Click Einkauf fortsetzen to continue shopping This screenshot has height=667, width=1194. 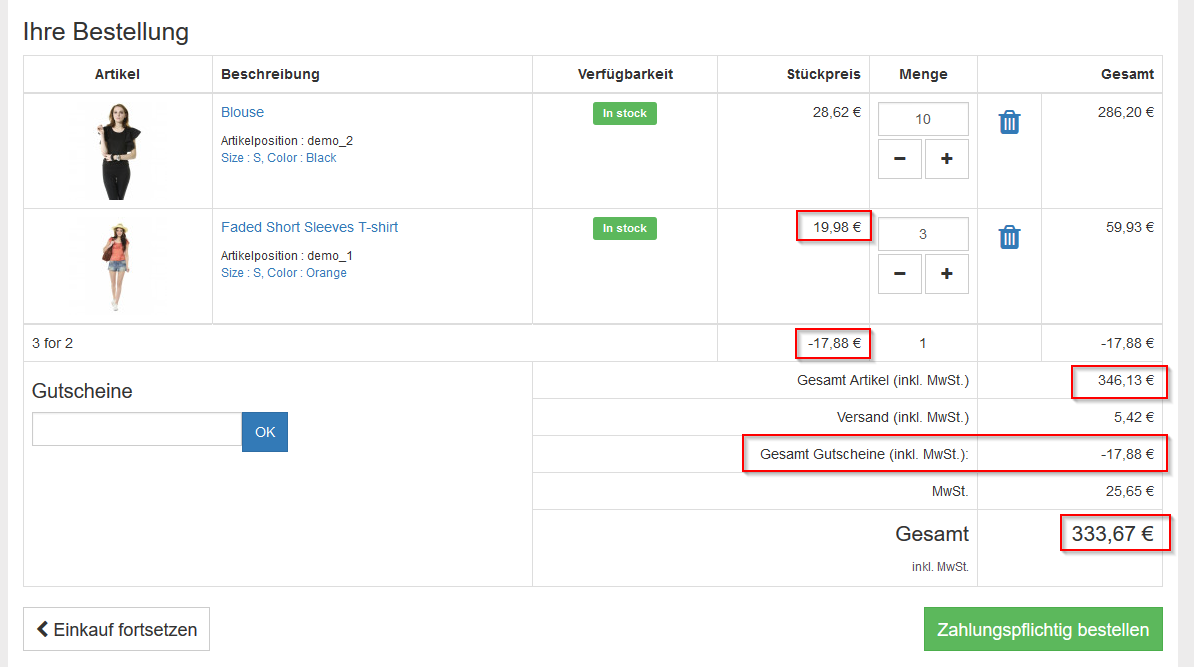(x=116, y=630)
